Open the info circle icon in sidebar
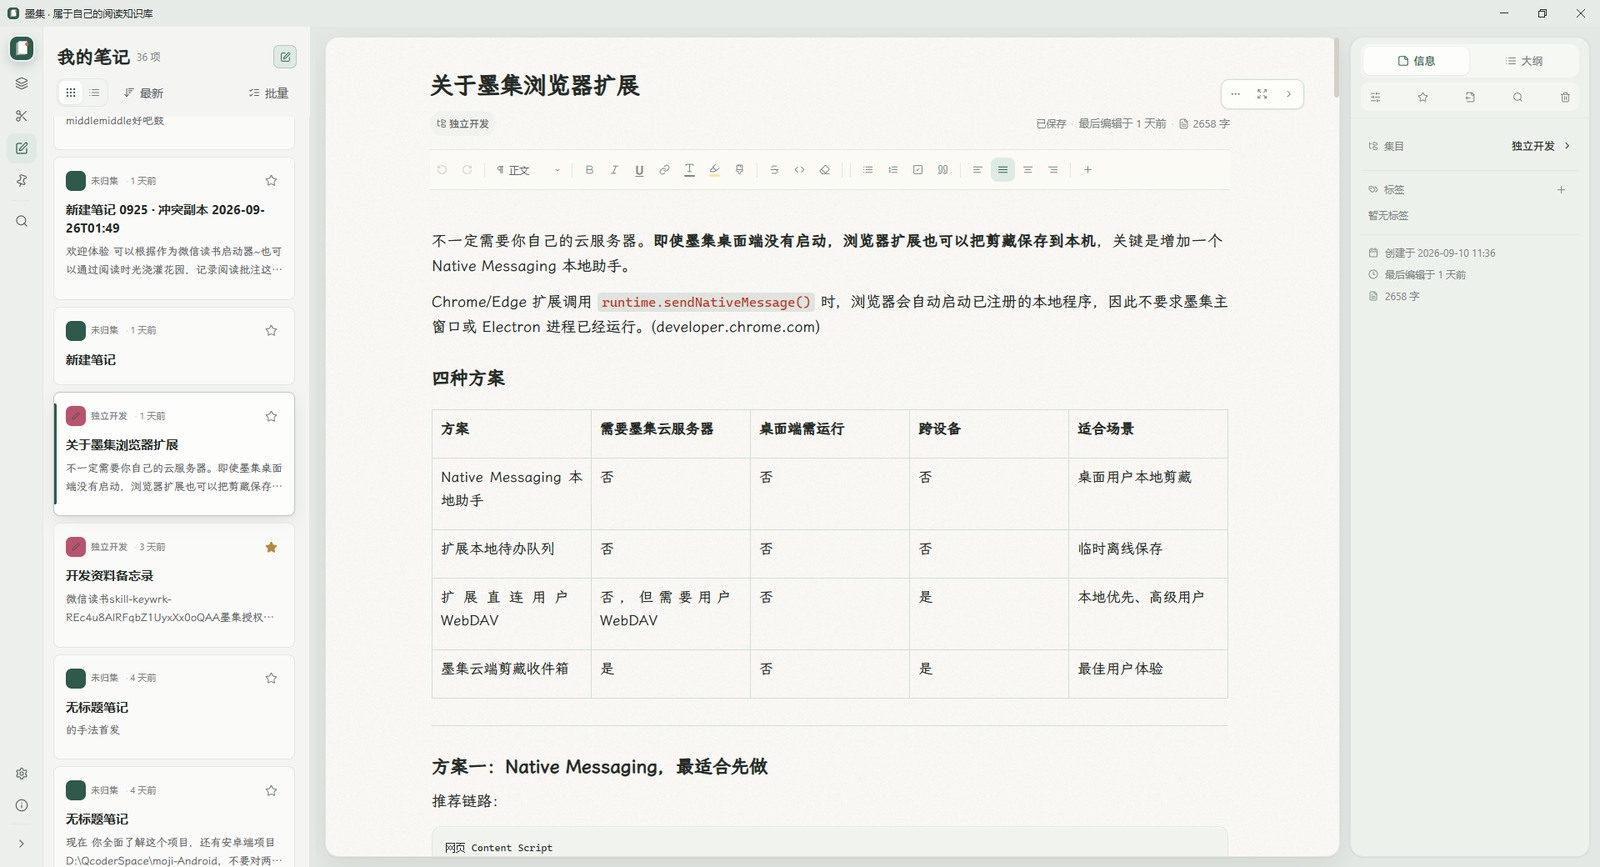The image size is (1600, 867). [x=21, y=805]
